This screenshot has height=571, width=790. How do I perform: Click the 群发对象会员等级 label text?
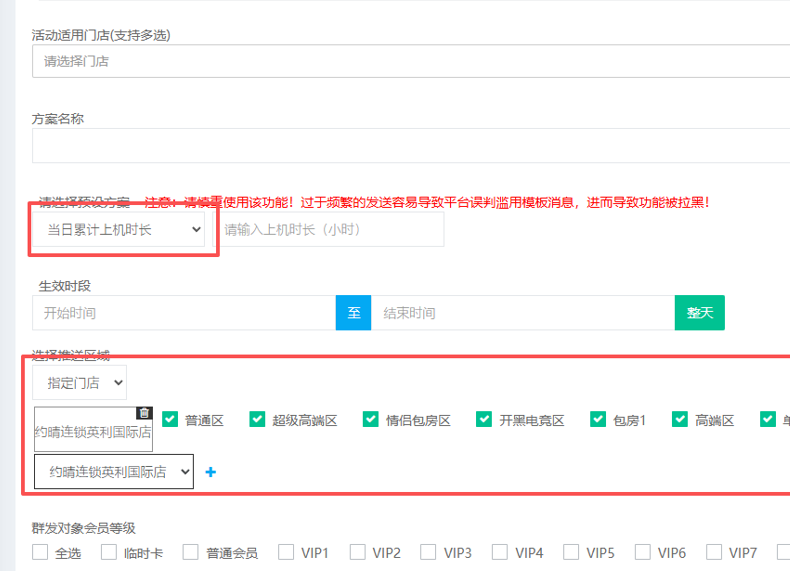[84, 528]
